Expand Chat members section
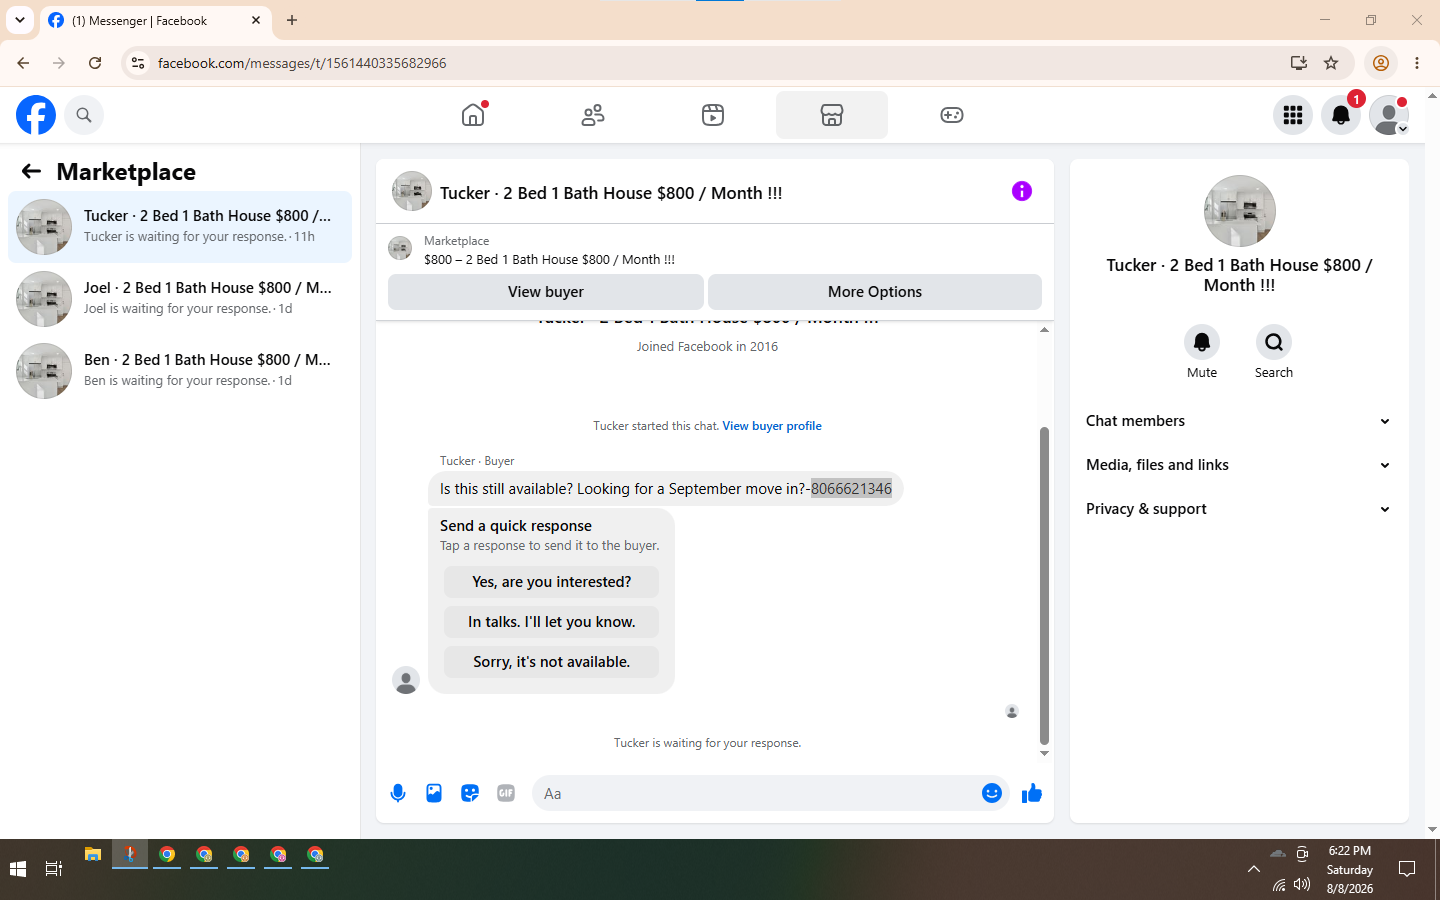 [x=1239, y=421]
